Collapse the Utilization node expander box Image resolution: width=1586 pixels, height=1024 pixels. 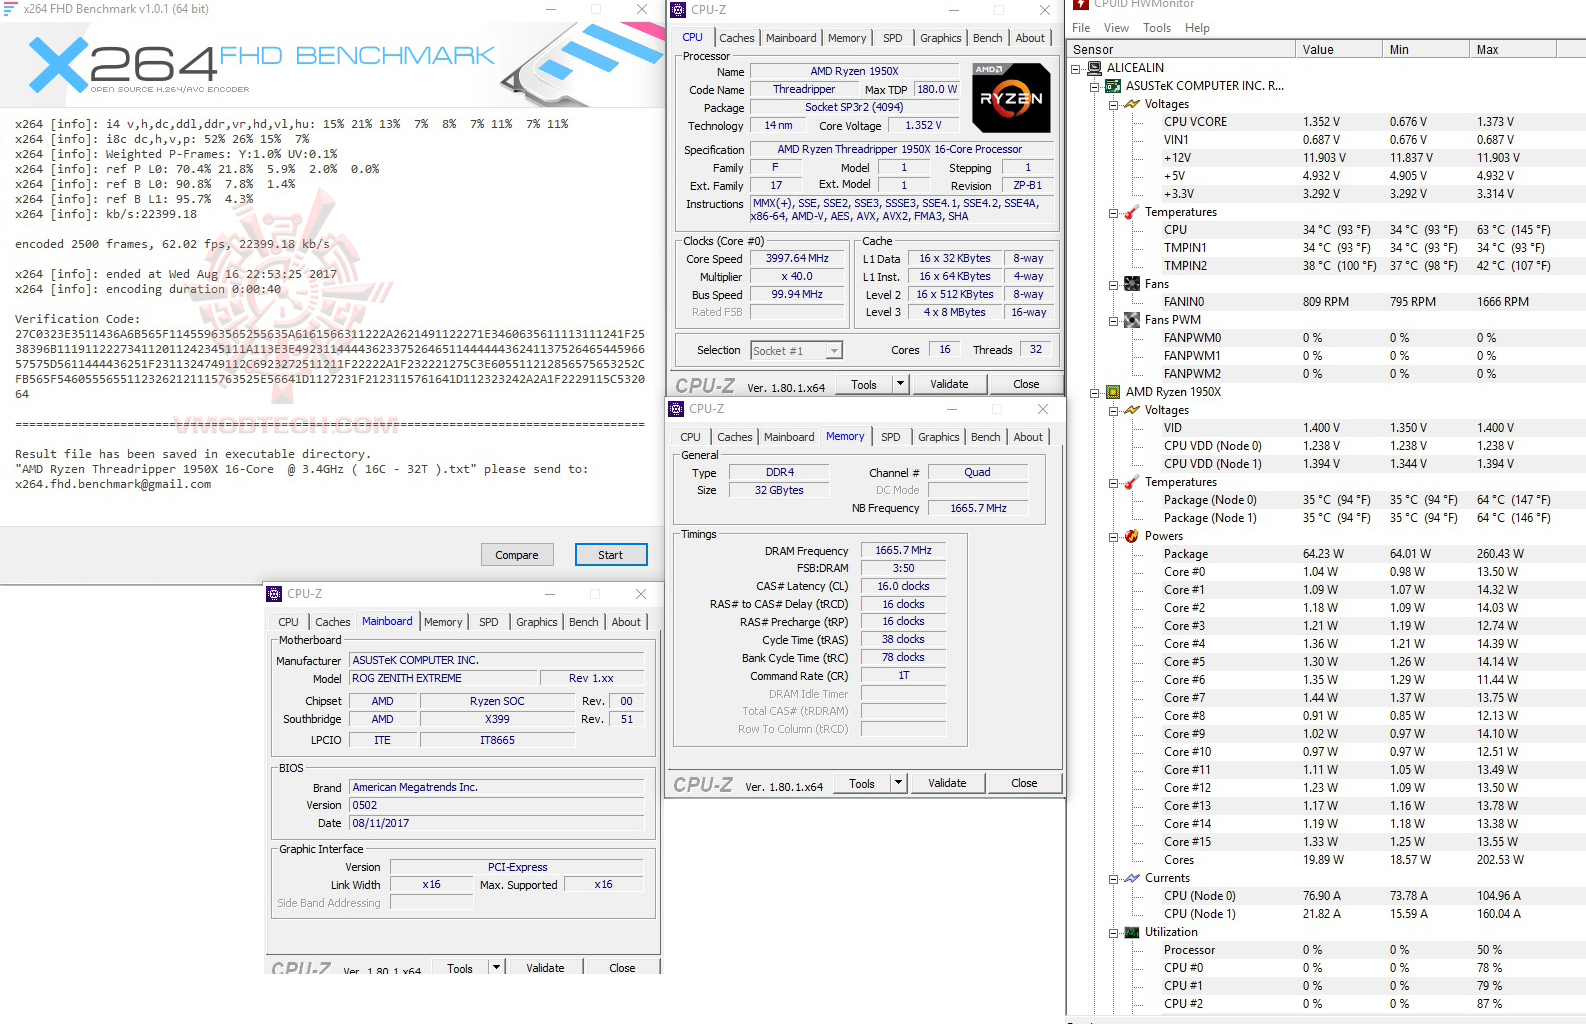tap(1113, 933)
